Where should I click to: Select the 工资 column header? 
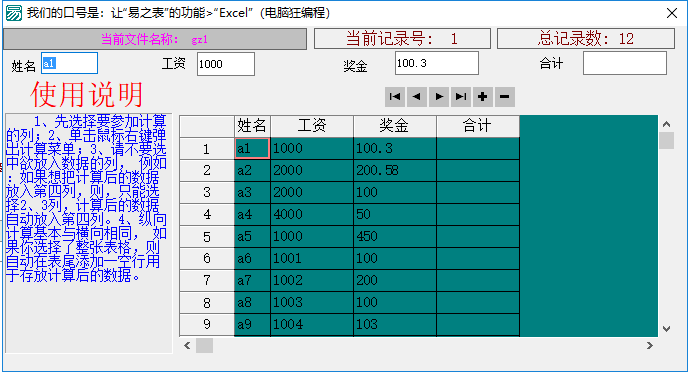coord(312,126)
